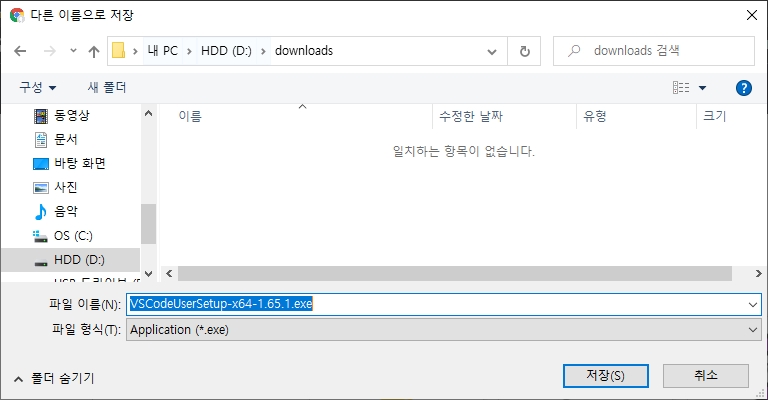768x400 pixels.
Task: Click the view layout icon
Action: 682,88
